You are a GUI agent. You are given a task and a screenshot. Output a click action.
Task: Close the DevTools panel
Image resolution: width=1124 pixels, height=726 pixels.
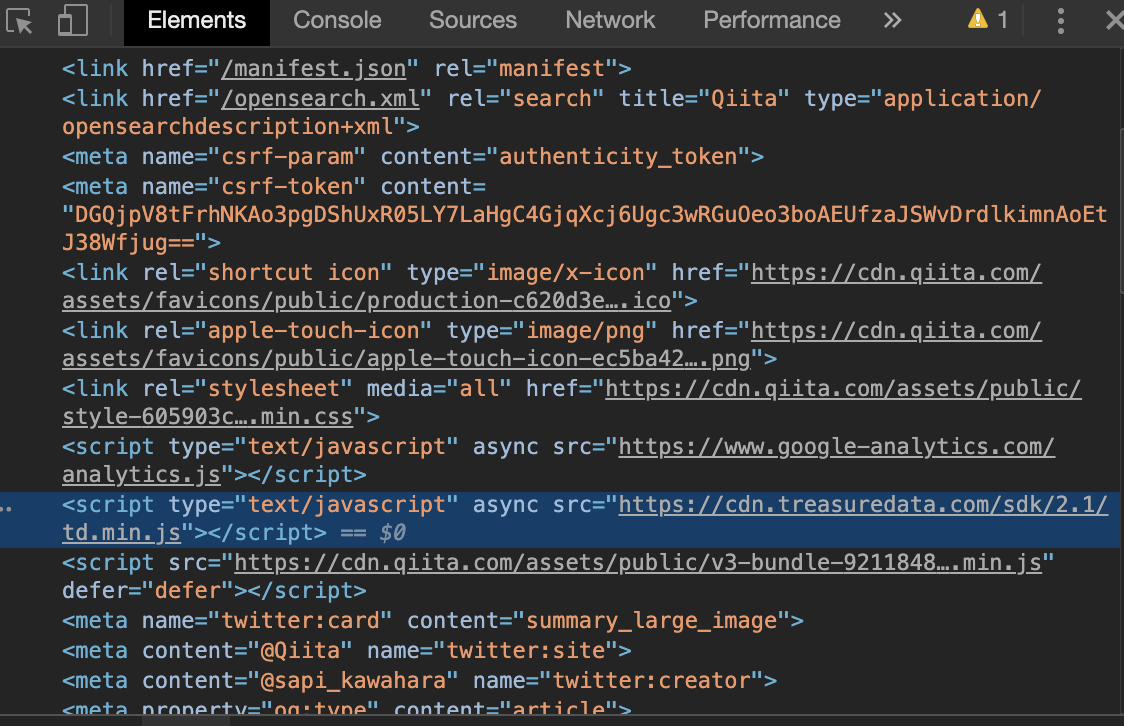(1113, 21)
